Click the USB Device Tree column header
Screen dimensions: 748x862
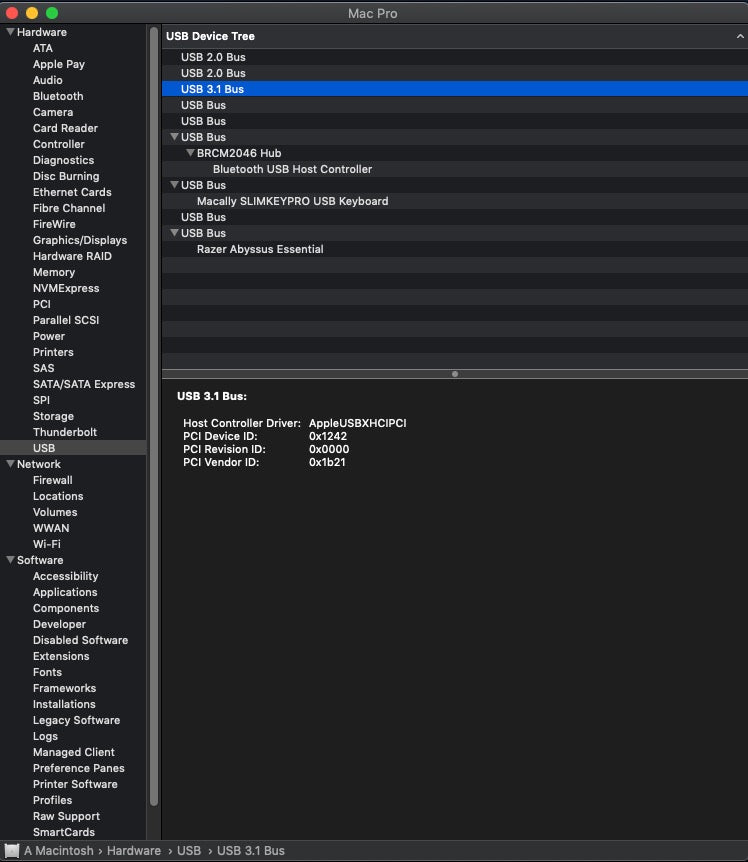(x=210, y=36)
